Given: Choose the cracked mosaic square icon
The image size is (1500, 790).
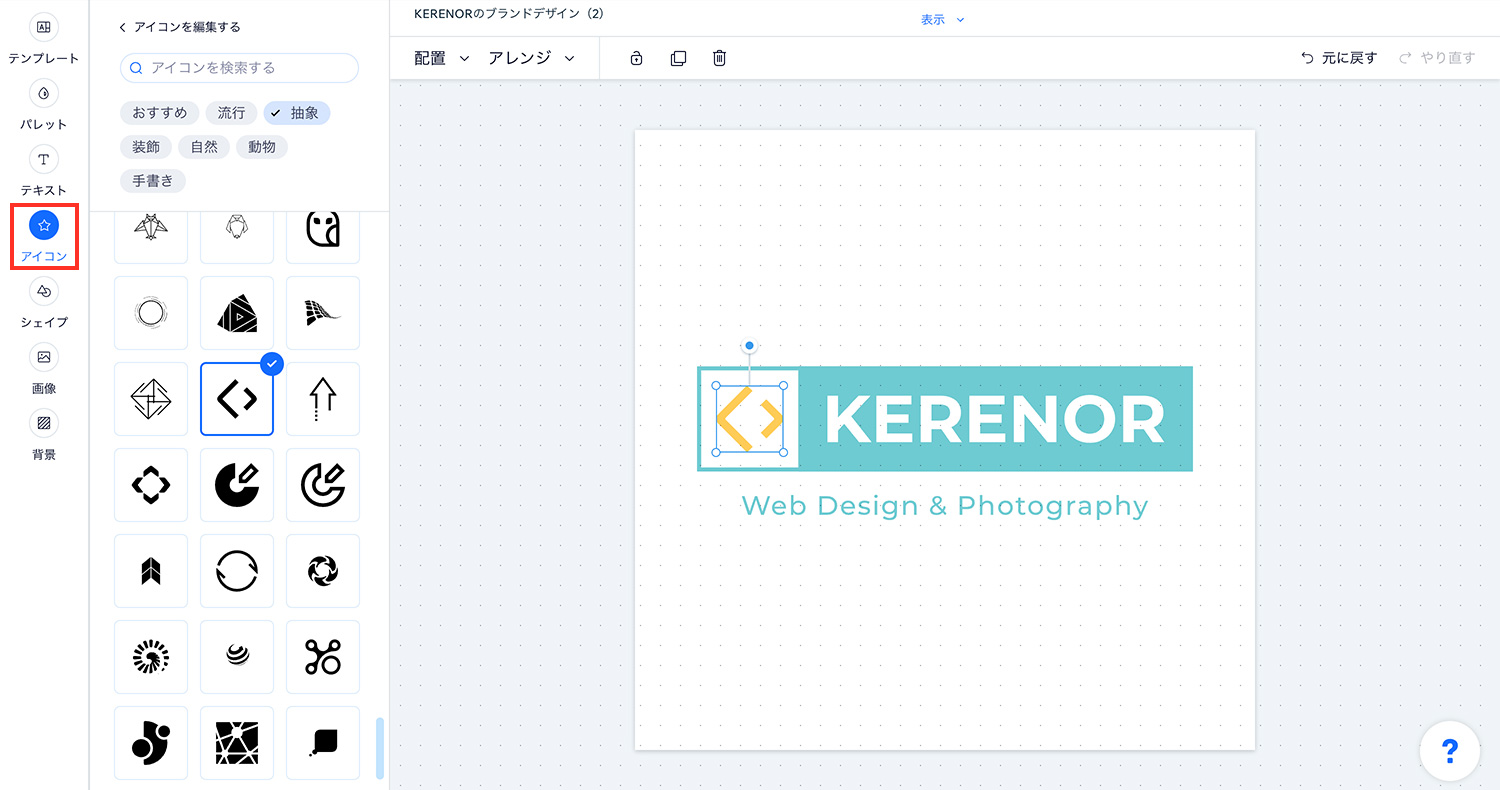Looking at the screenshot, I should point(237,743).
